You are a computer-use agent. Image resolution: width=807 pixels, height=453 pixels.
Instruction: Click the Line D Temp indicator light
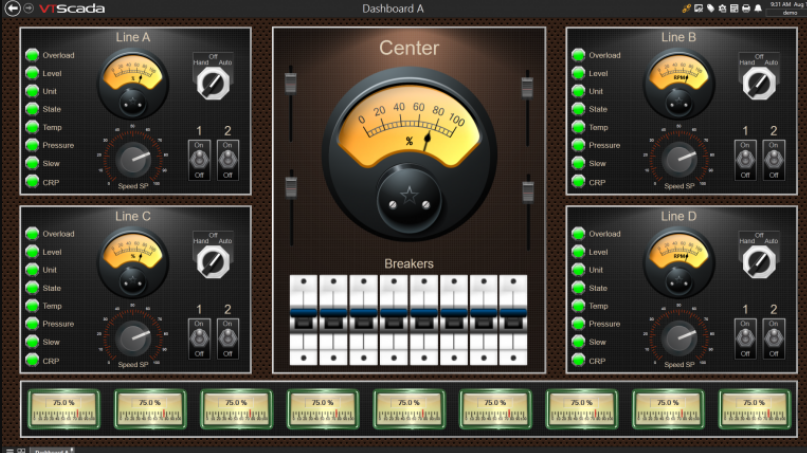pyautogui.click(x=578, y=305)
